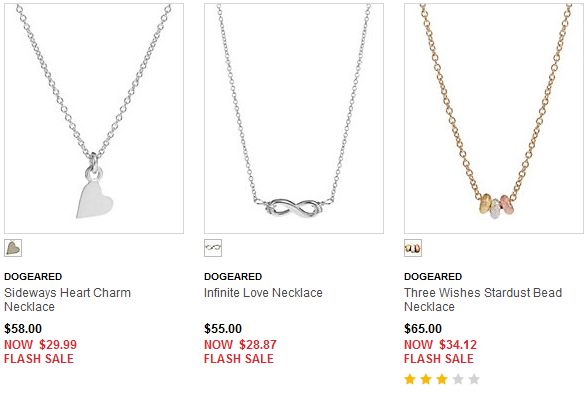Click the last gray rating star
Screen dimensions: 588x394
474,379
